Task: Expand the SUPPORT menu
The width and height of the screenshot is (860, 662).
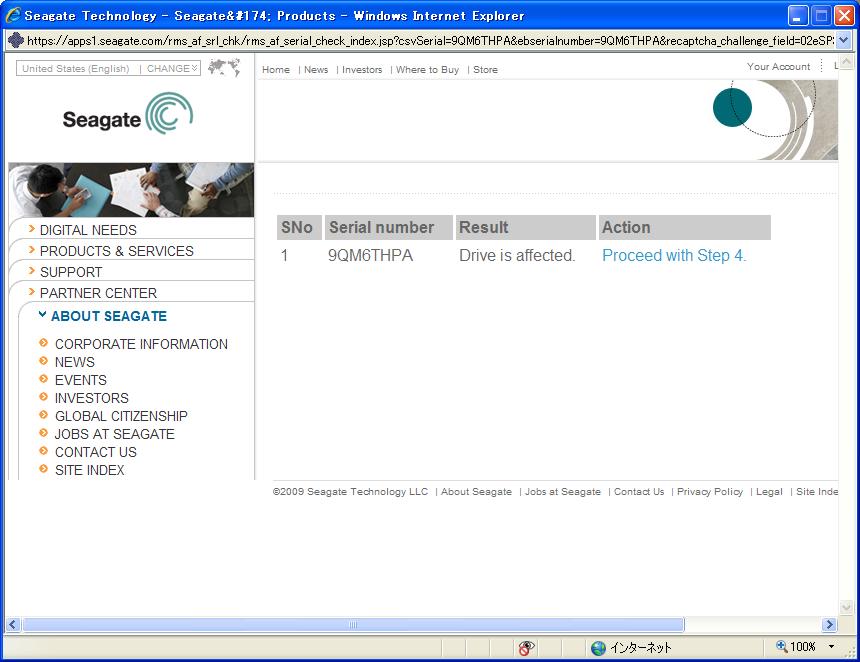Action: click(x=71, y=272)
